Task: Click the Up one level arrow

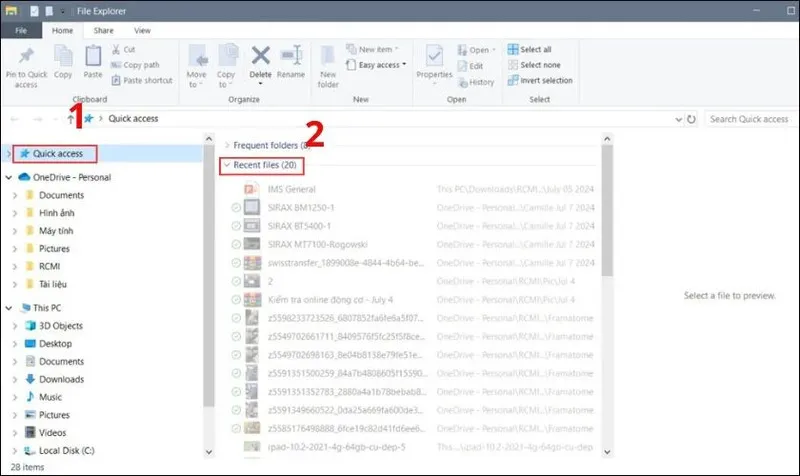Action: pos(70,119)
